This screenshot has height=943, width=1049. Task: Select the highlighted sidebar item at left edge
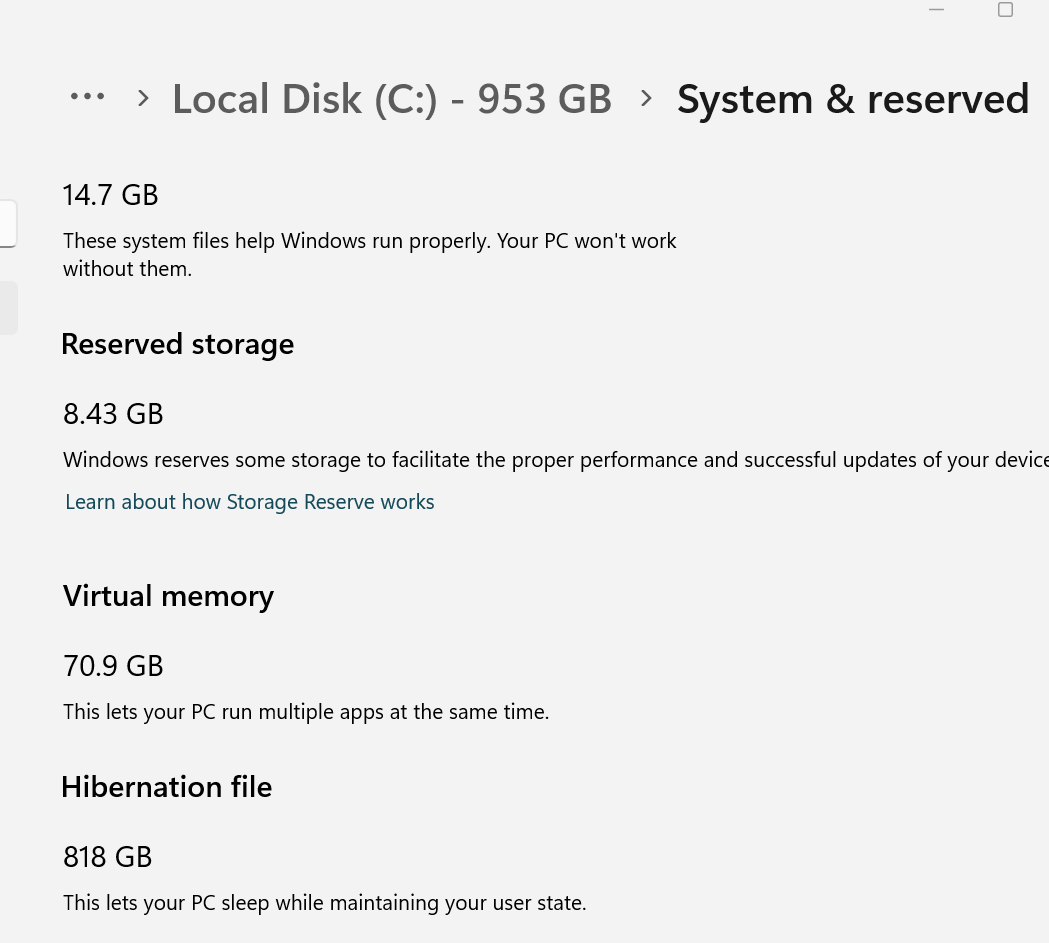point(8,308)
